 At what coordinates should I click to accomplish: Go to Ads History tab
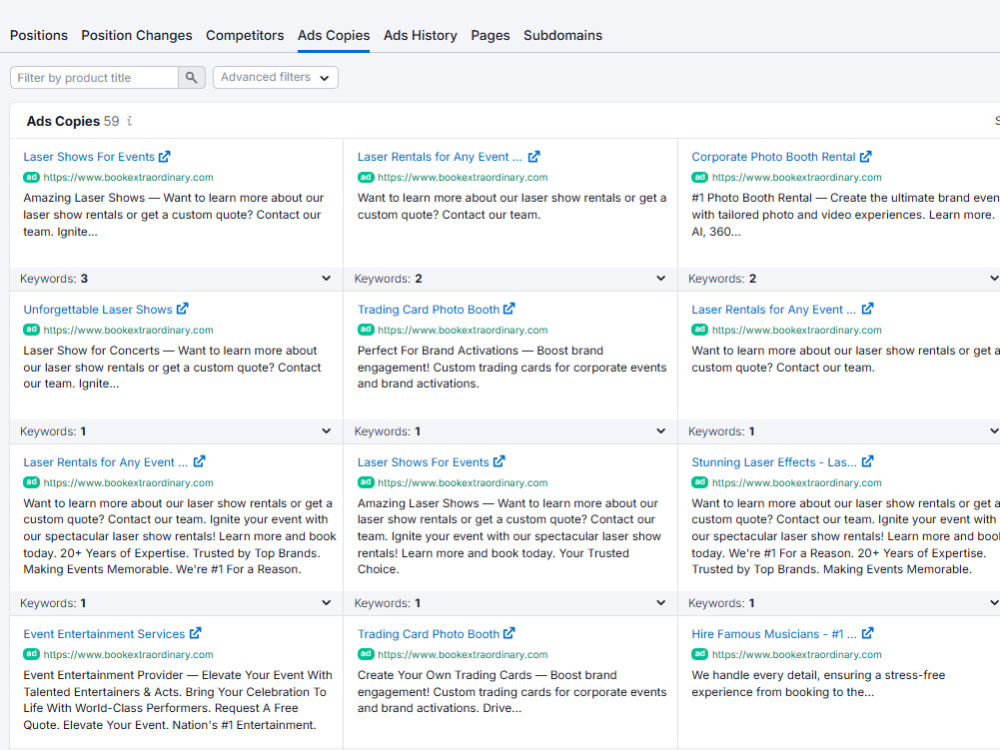click(x=420, y=35)
